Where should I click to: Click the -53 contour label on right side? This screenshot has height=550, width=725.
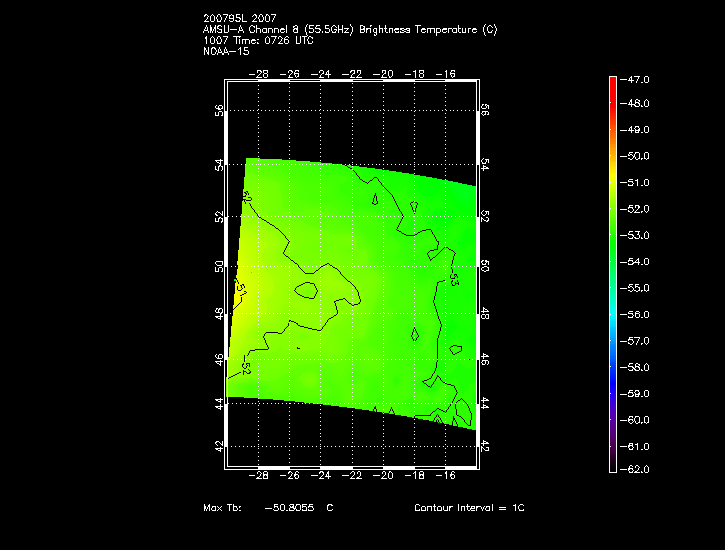(x=453, y=278)
